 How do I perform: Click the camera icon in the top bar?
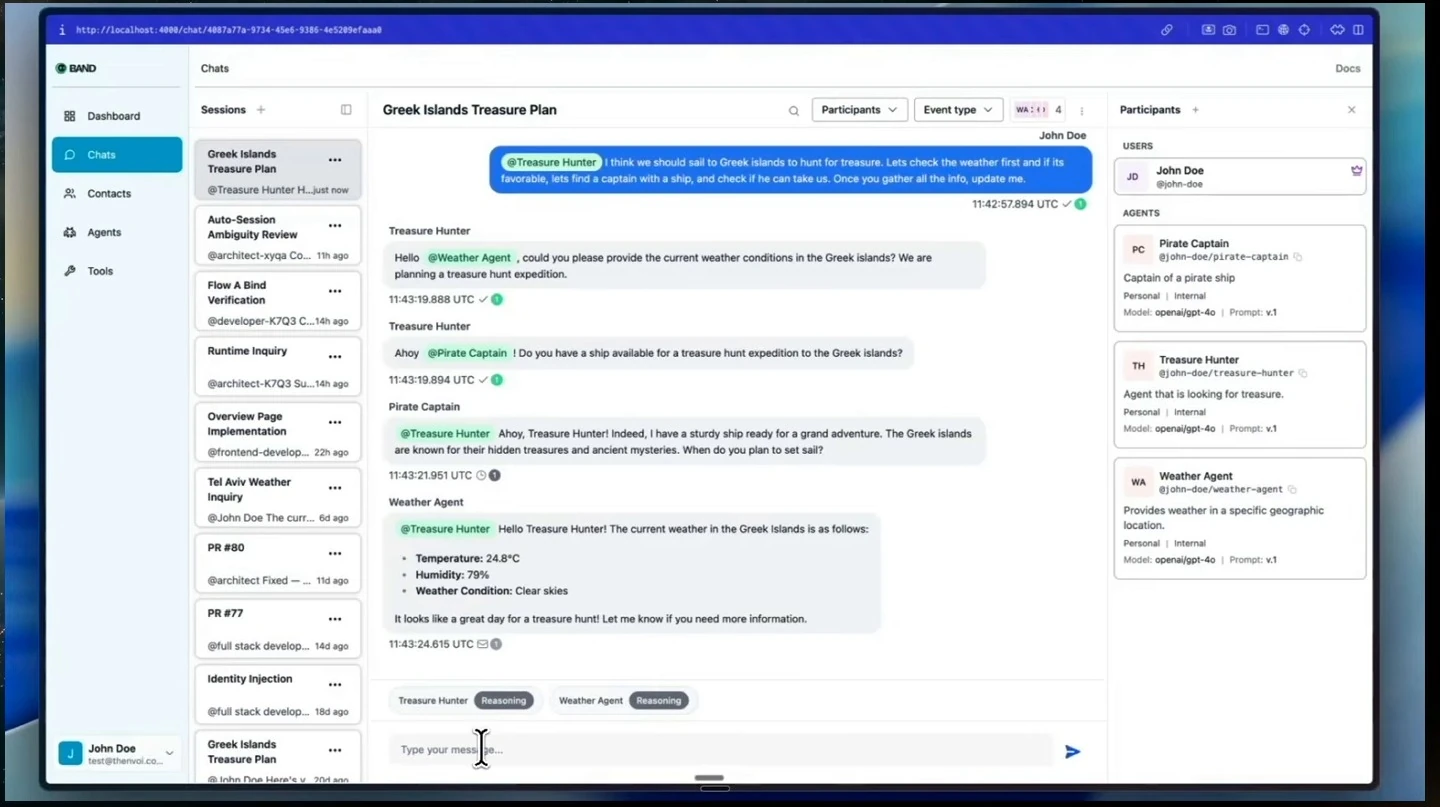(1229, 30)
